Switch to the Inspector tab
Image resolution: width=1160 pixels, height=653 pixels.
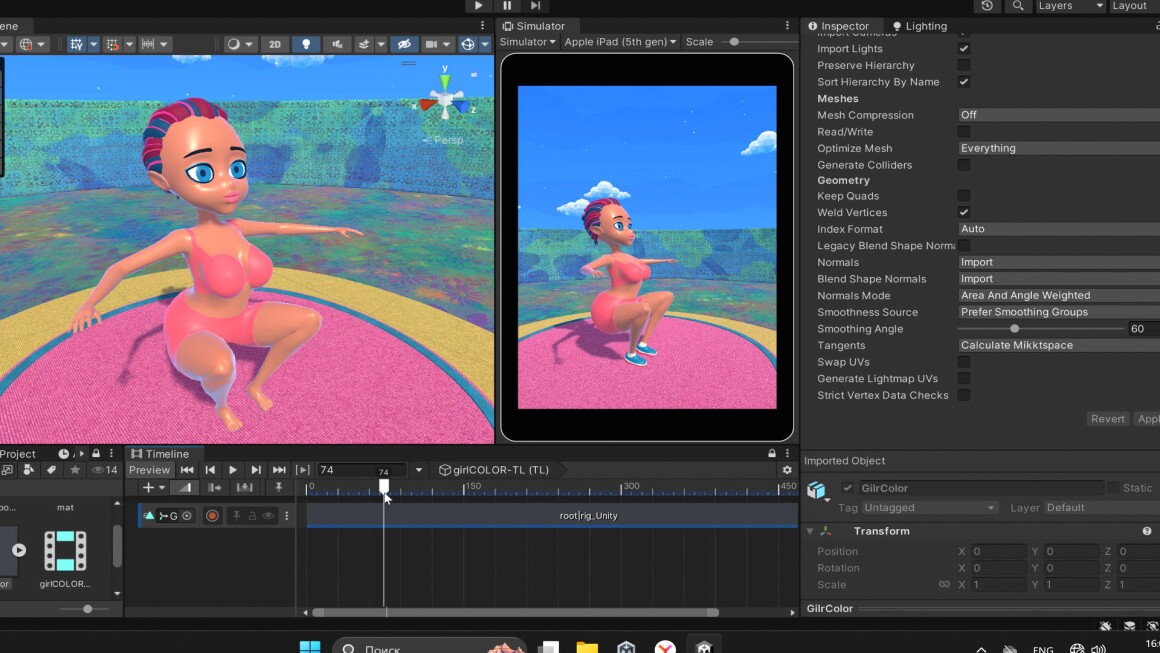pos(838,26)
